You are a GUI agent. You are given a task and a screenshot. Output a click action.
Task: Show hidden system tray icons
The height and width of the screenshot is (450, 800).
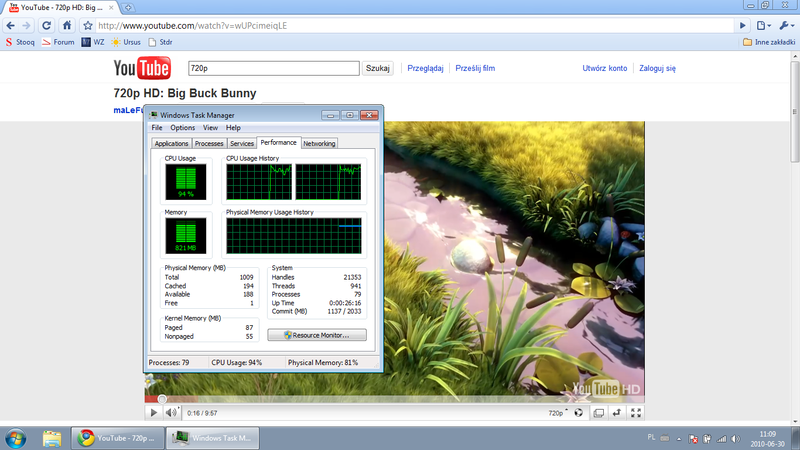click(679, 439)
